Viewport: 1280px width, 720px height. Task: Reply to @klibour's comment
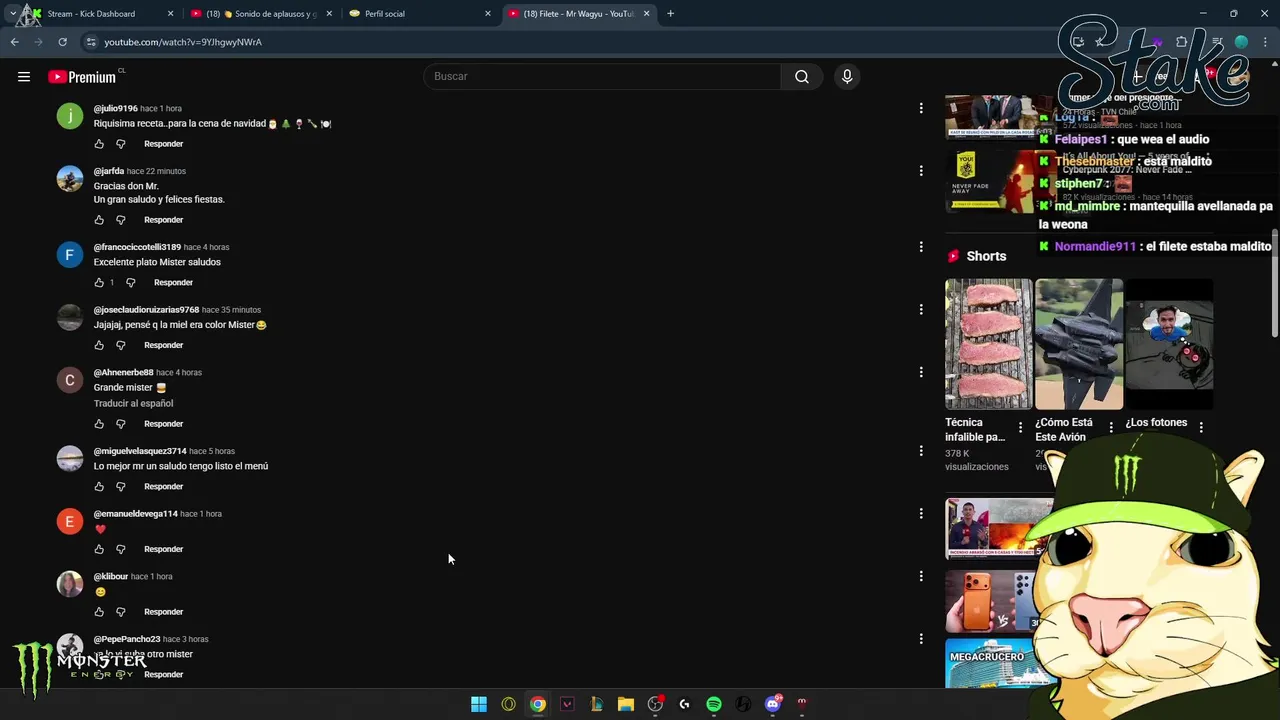(x=163, y=612)
